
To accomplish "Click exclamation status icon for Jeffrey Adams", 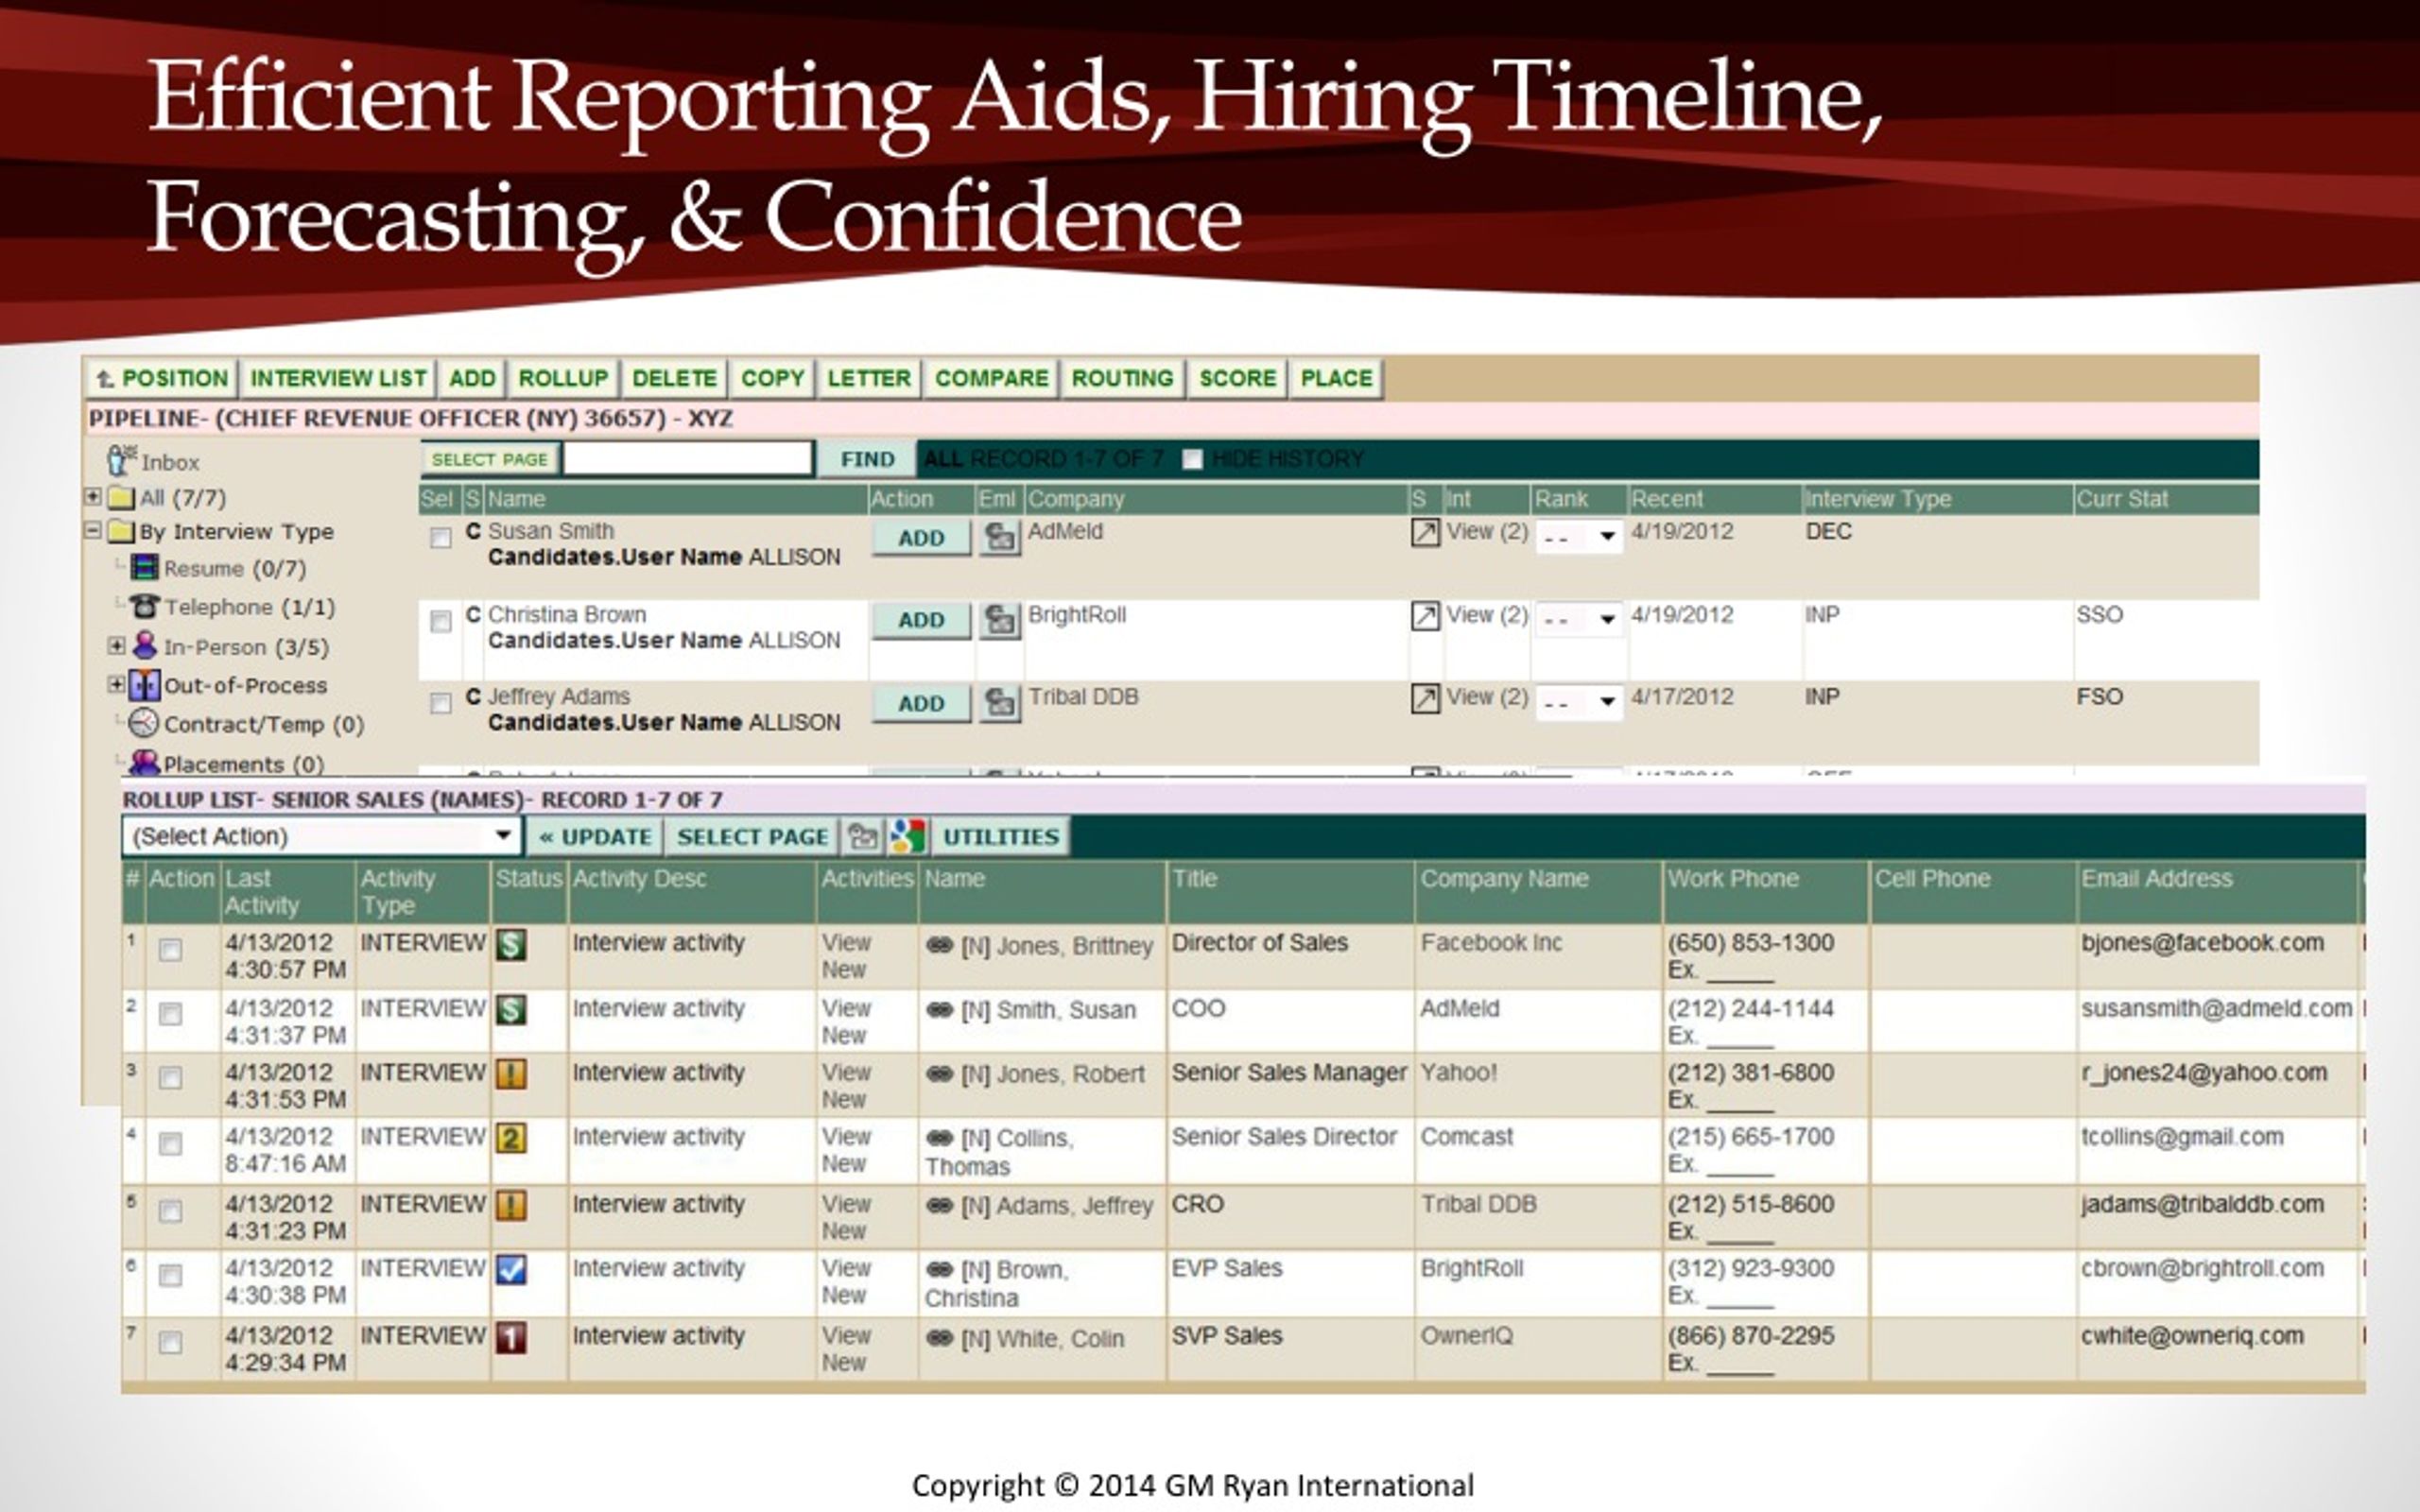I will (511, 1205).
